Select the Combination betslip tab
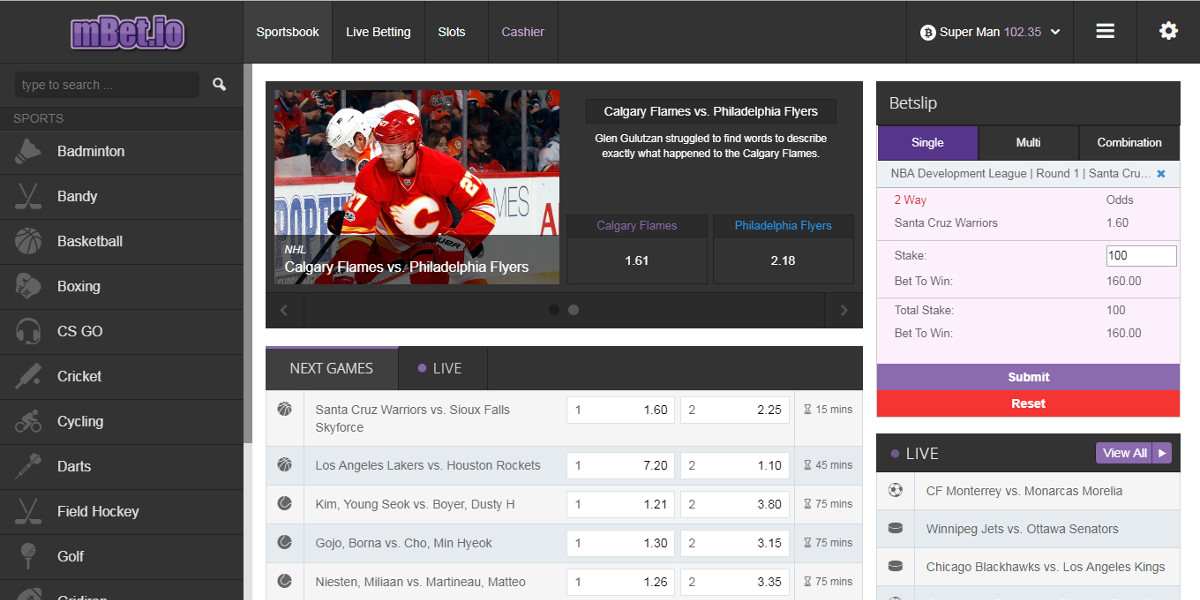1200x600 pixels. (x=1130, y=143)
